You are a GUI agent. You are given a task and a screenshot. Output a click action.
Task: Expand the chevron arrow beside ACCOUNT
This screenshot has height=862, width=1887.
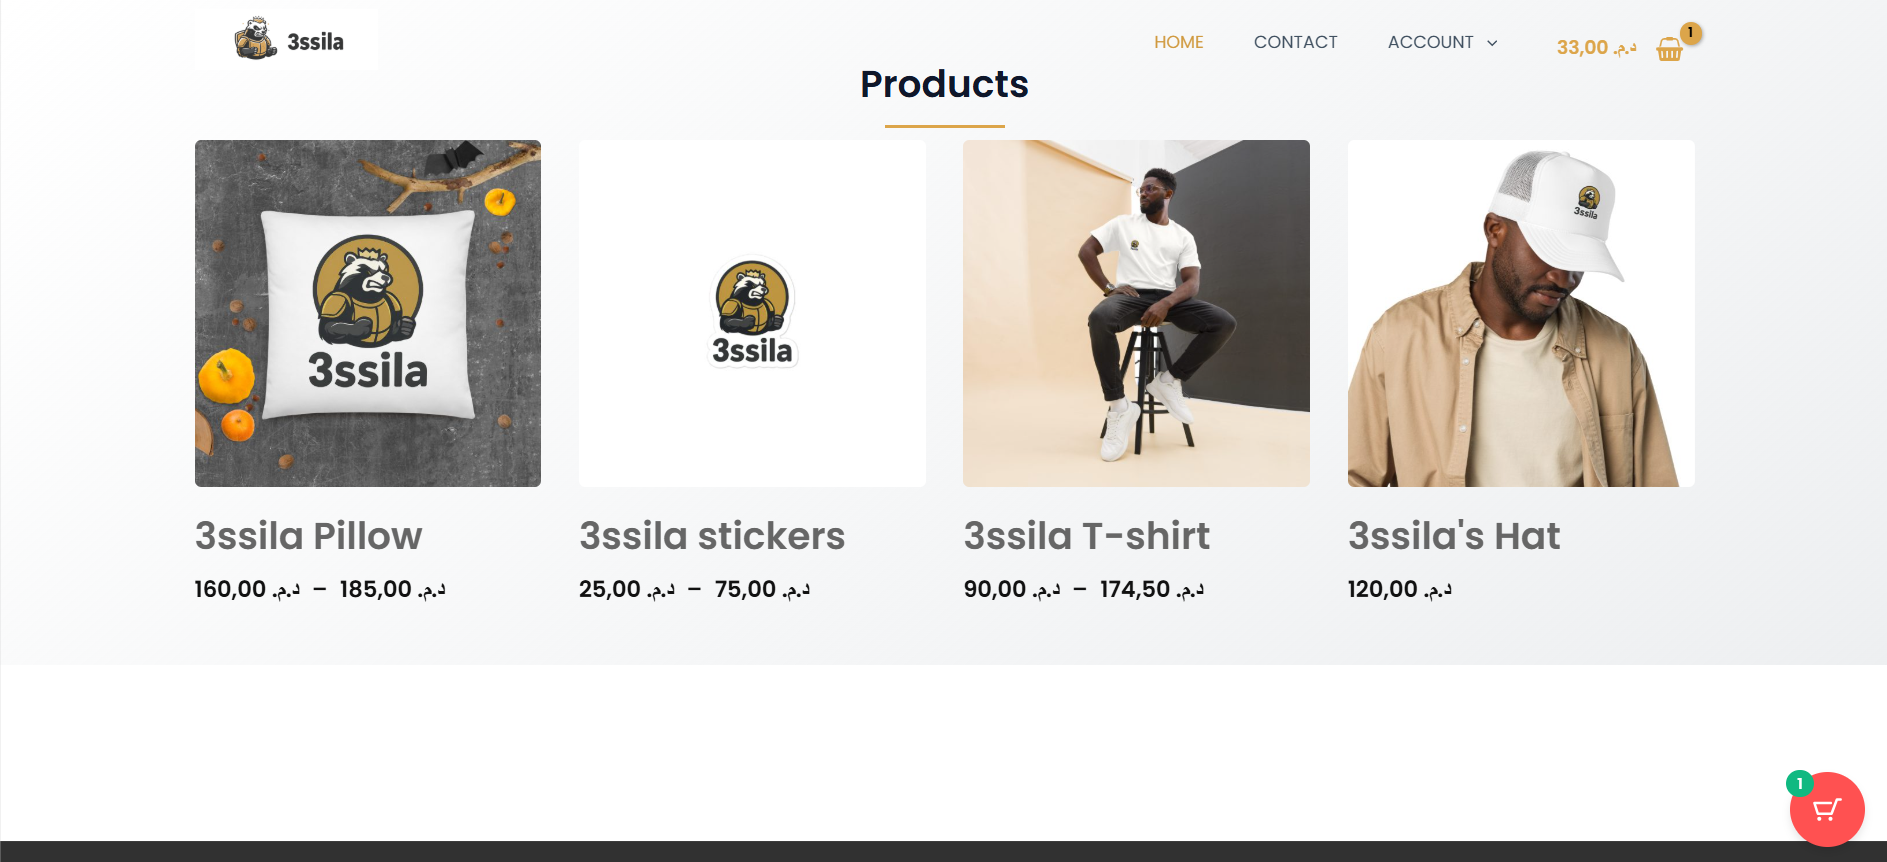point(1492,43)
